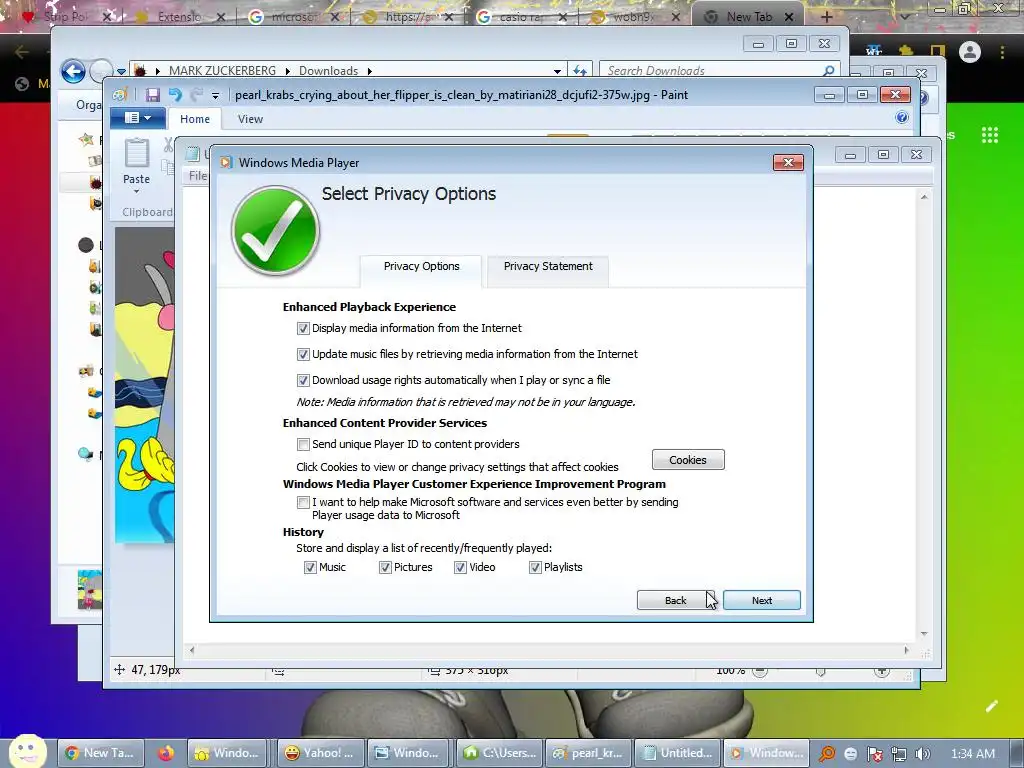Open the Privacy Options tab
This screenshot has width=1024, height=768.
tap(421, 266)
